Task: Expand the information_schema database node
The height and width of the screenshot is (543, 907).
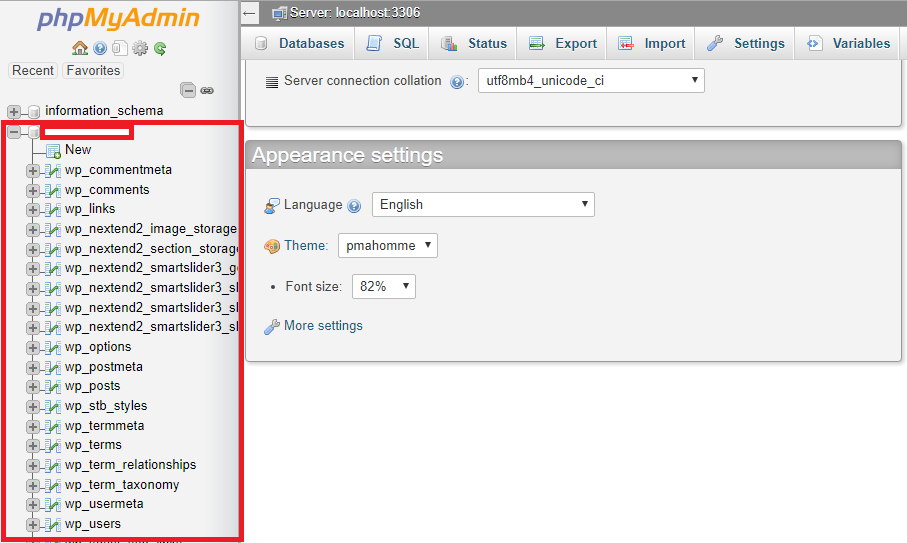Action: click(x=14, y=111)
